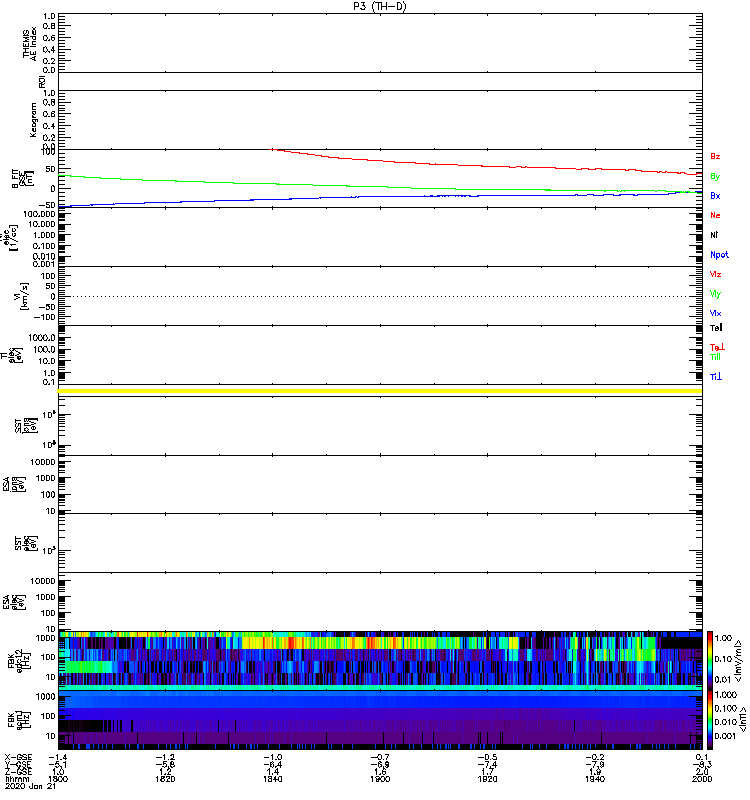Click the '1800' time tick label
Viewport: 750px width, 800px height.
[58, 779]
